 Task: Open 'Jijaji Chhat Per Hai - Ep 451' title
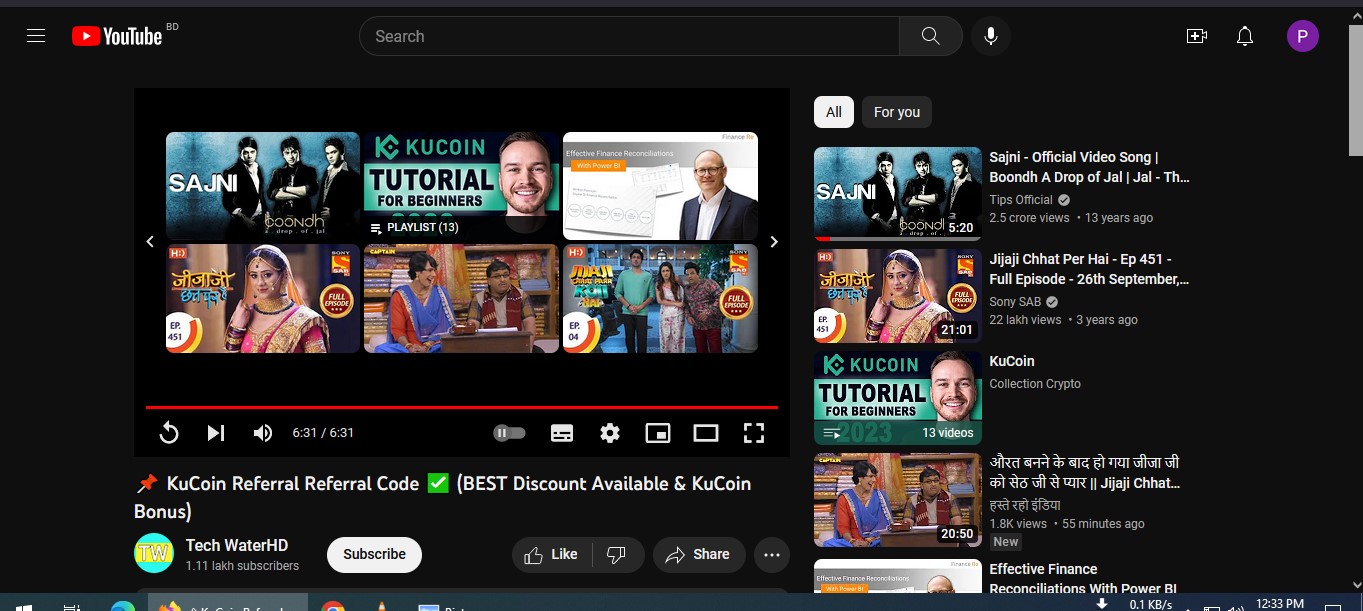pyautogui.click(x=1089, y=269)
